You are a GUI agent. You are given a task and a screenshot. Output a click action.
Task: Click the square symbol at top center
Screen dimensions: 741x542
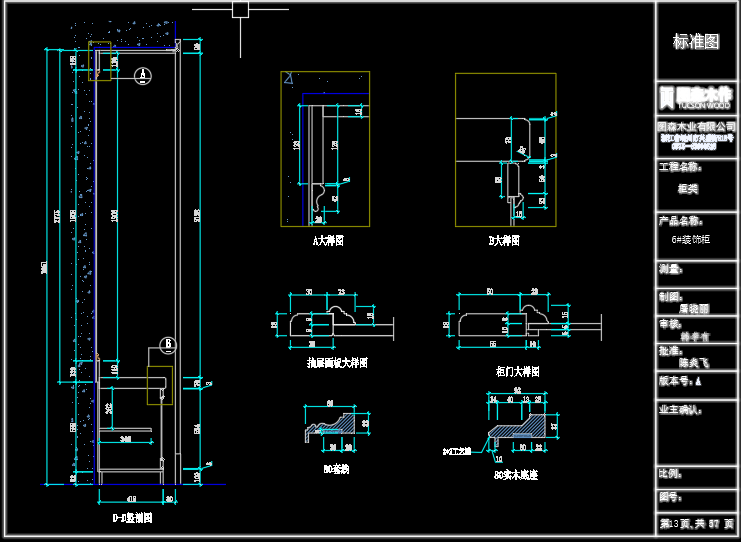click(x=240, y=10)
